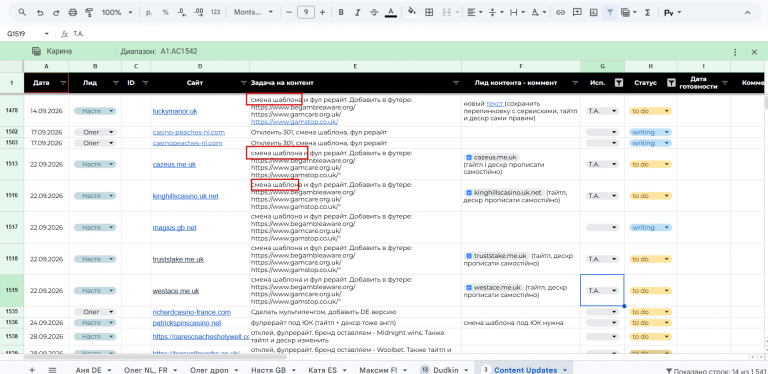768x374 pixels.
Task: Open the text color picker
Action: [390, 12]
